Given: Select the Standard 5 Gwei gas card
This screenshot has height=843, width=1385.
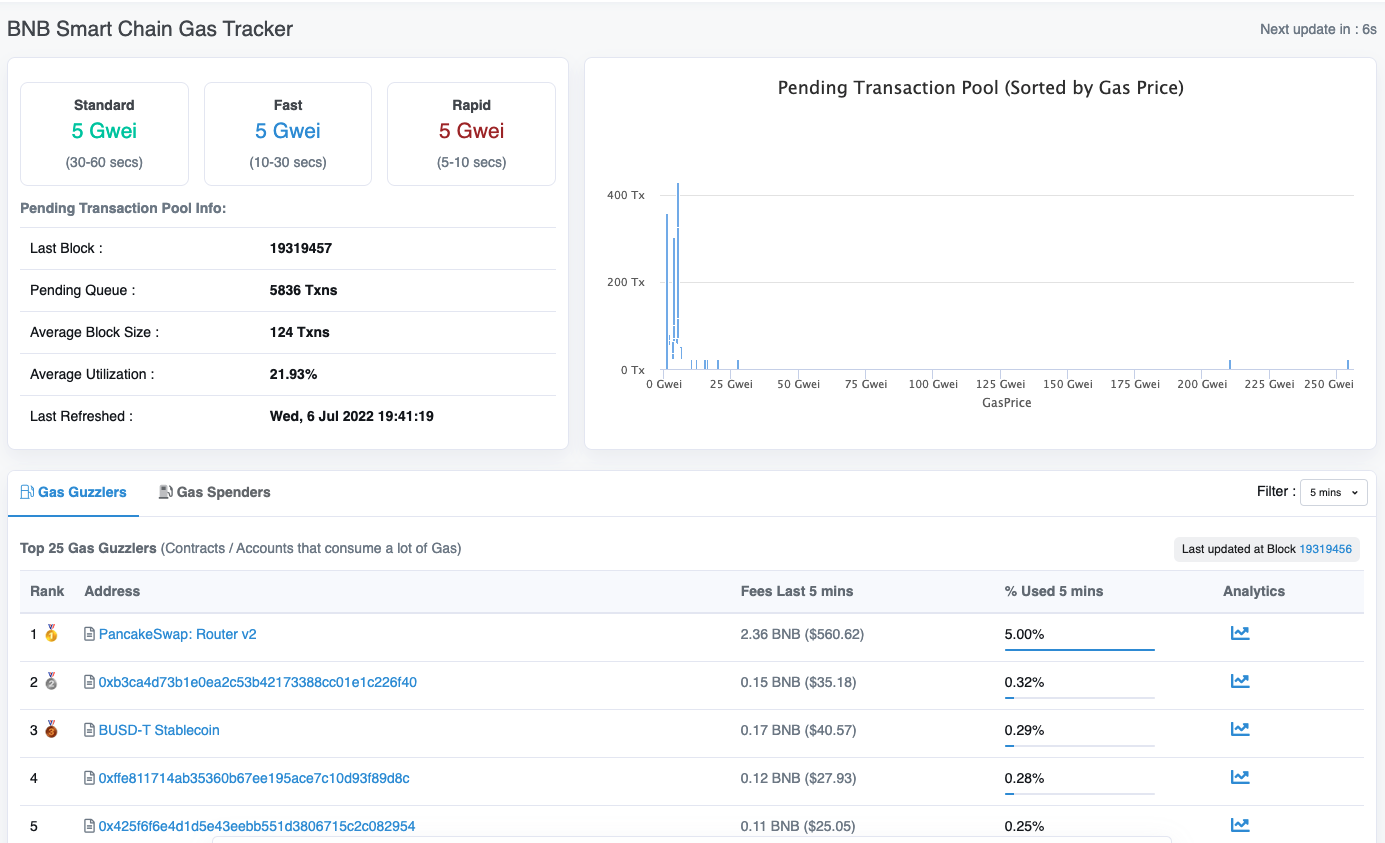Looking at the screenshot, I should 104,133.
